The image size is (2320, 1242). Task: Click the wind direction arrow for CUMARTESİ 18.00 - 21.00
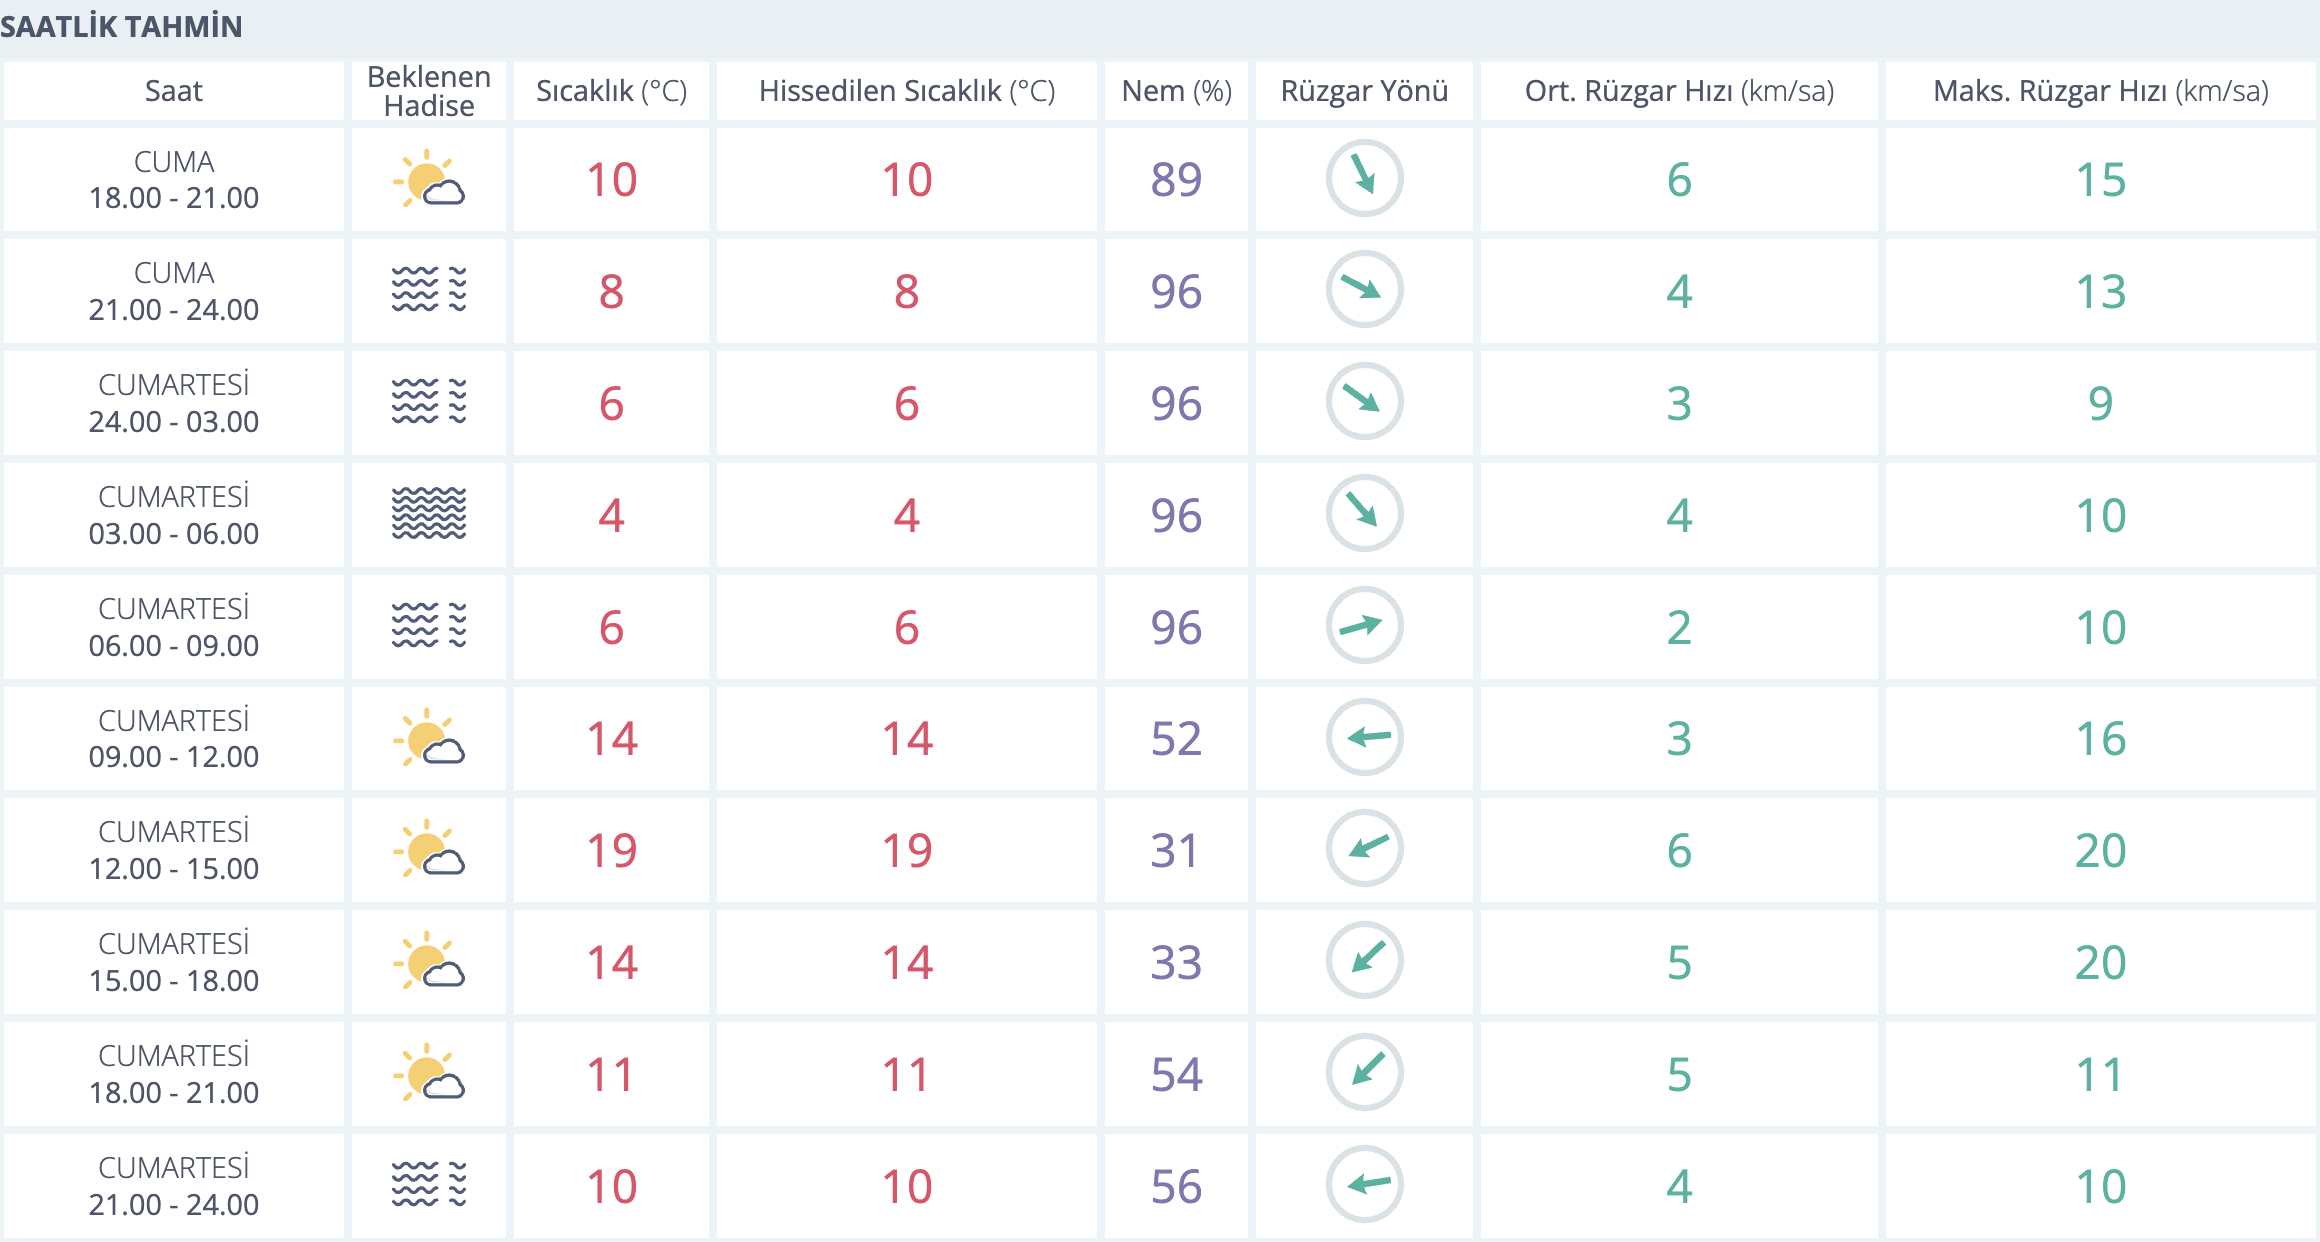pos(1365,1074)
